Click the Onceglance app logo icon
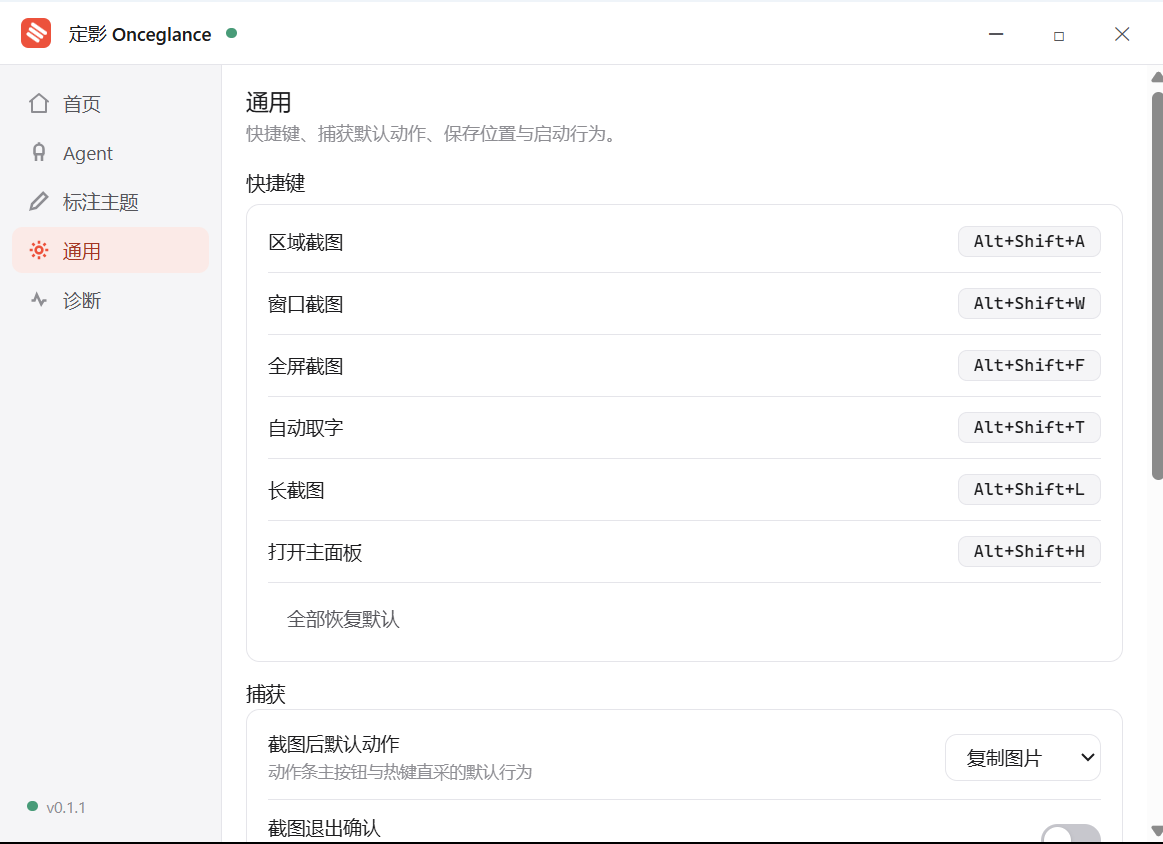 (x=36, y=33)
